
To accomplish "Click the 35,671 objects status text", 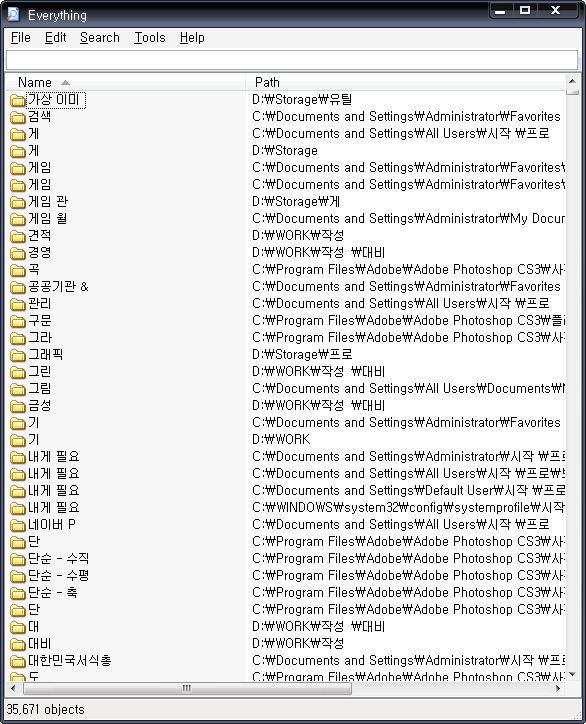I will 45,709.
